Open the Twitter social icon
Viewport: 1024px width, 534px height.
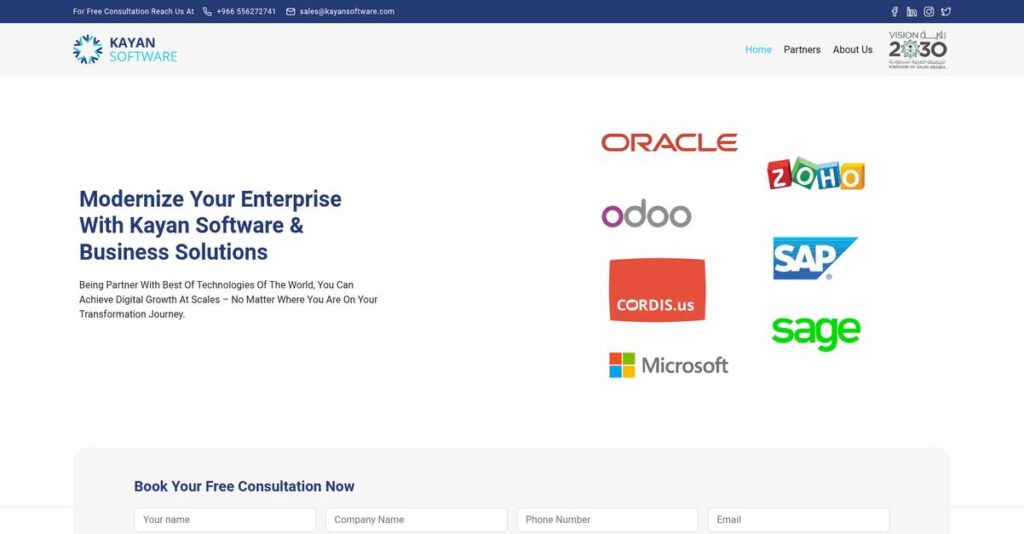(946, 12)
